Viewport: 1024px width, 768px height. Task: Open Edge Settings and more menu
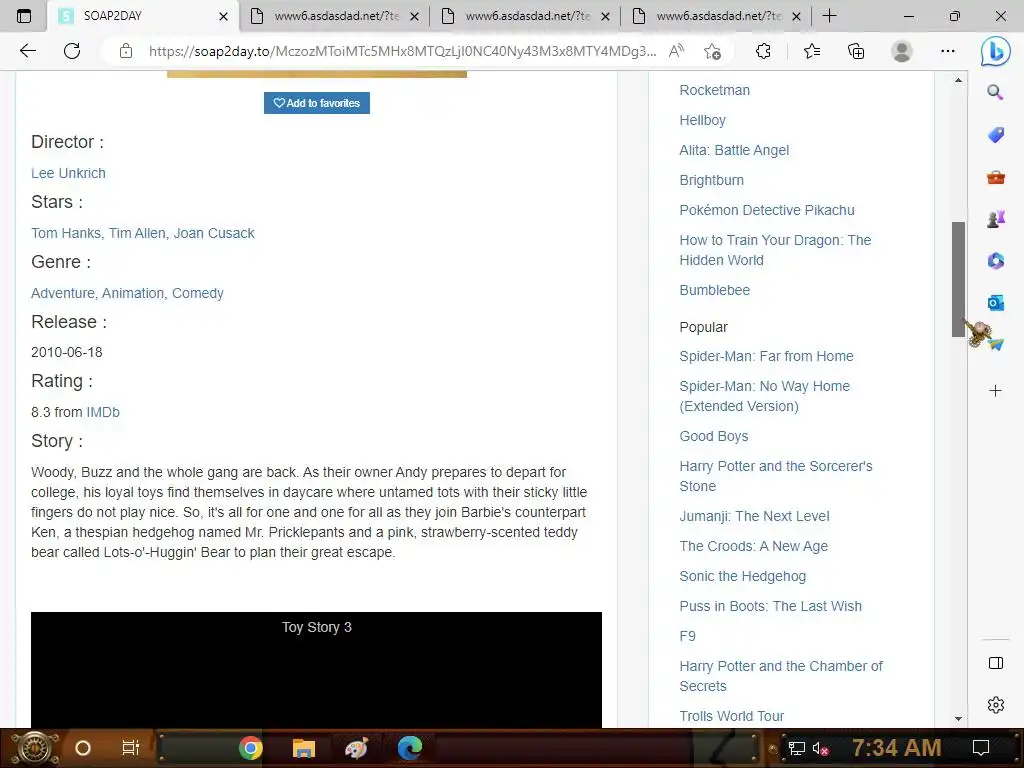coord(948,51)
